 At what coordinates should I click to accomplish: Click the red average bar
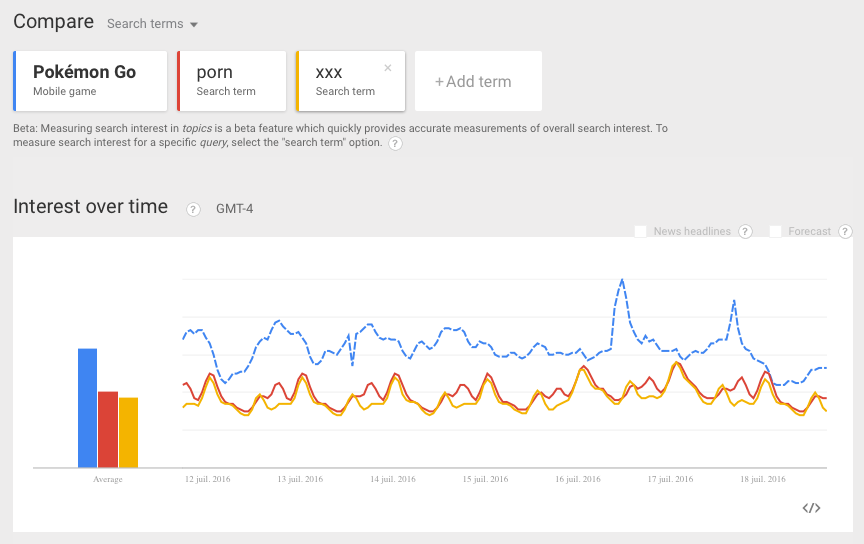coord(108,429)
